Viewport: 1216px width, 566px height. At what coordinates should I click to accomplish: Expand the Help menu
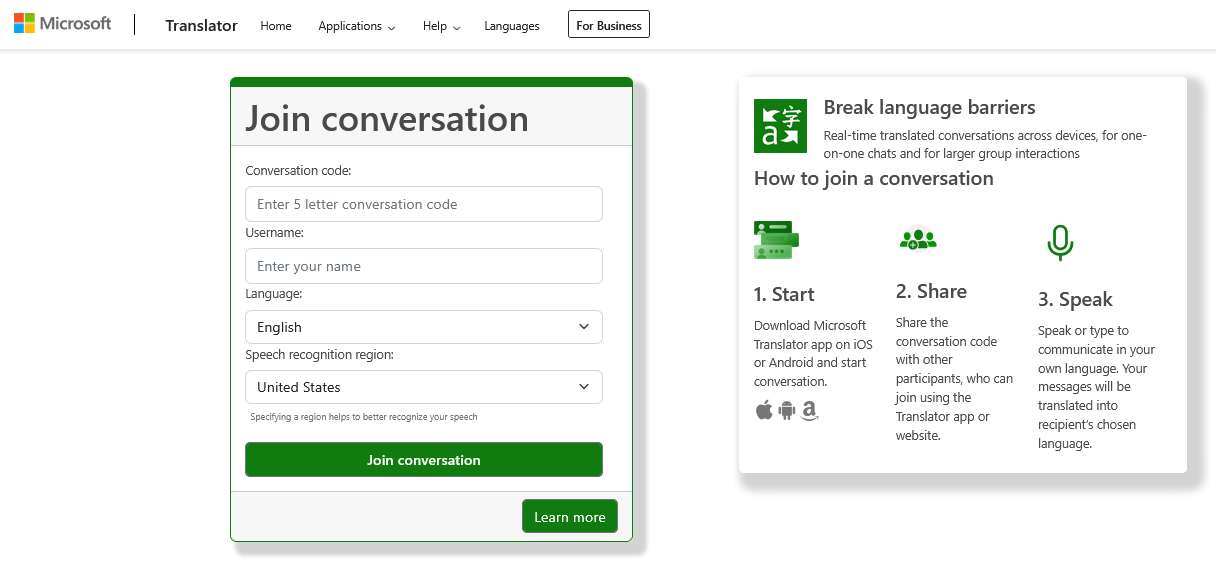[442, 26]
